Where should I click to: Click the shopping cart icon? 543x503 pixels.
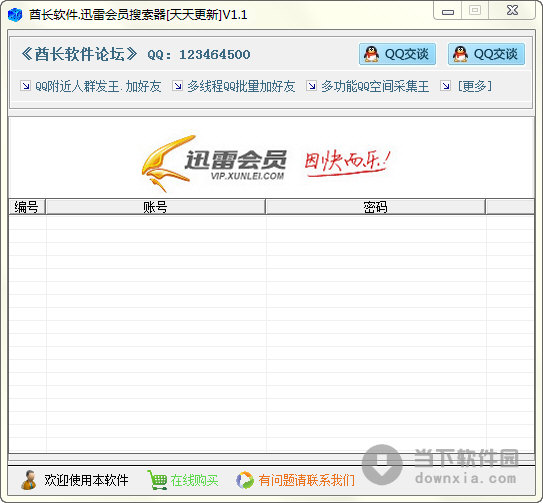[157, 480]
